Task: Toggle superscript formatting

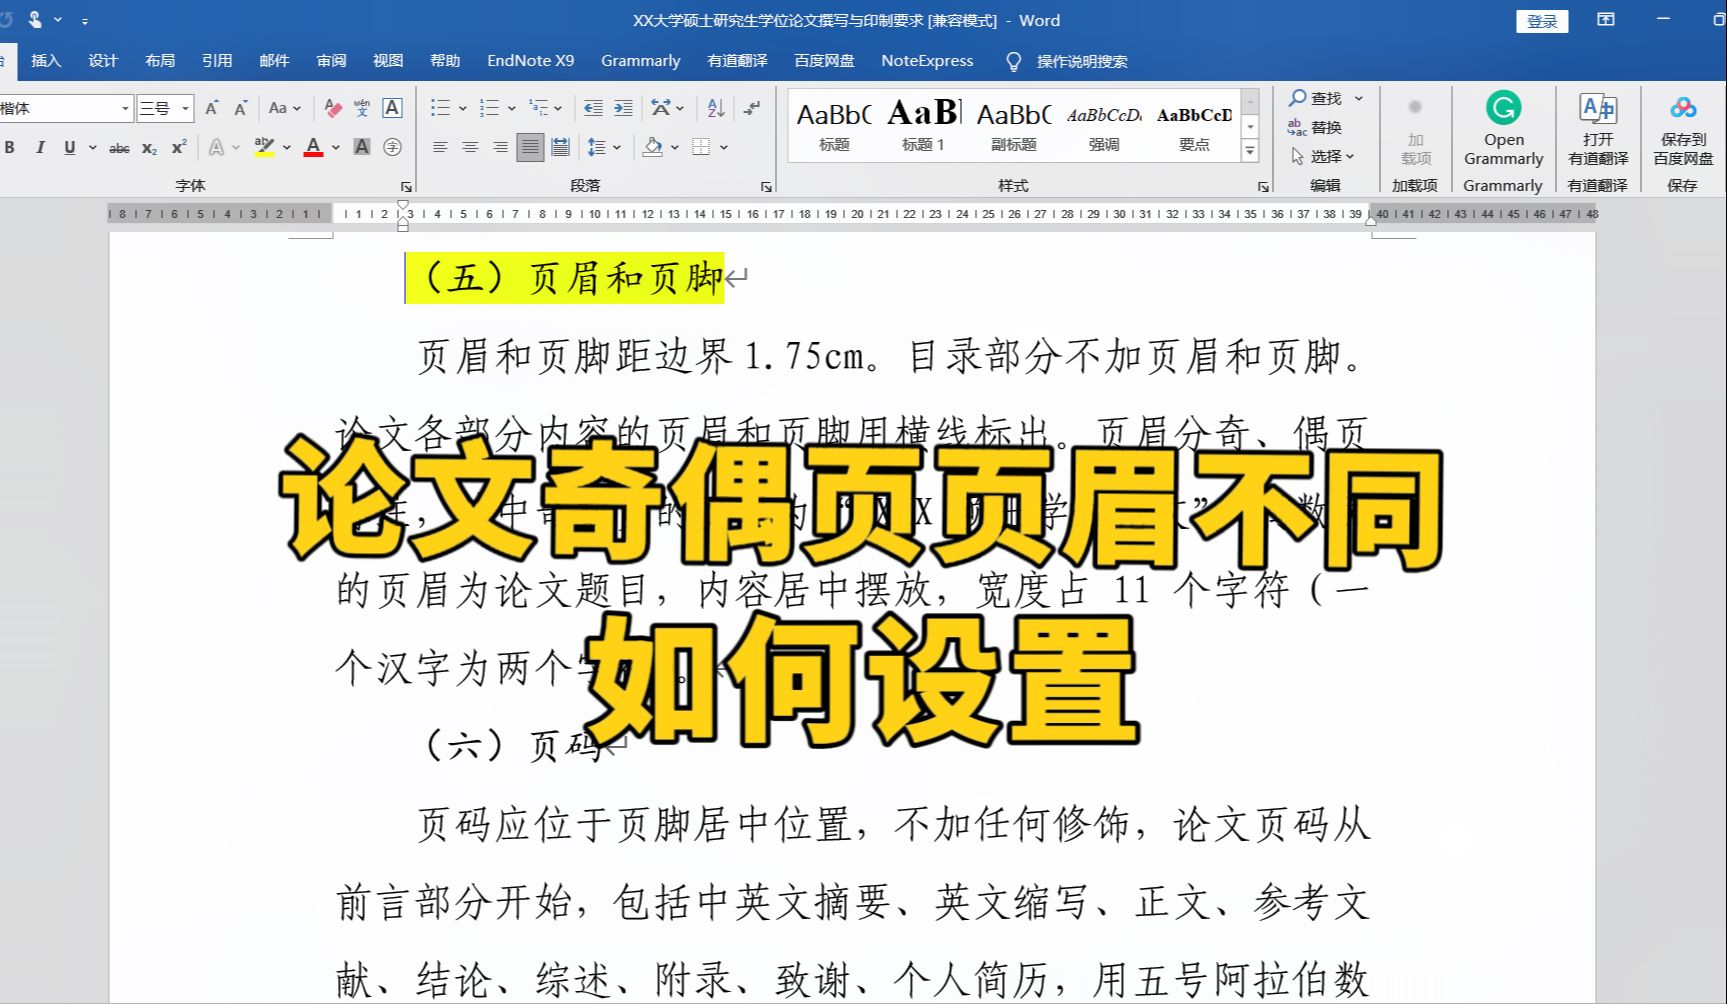Action: click(x=179, y=148)
